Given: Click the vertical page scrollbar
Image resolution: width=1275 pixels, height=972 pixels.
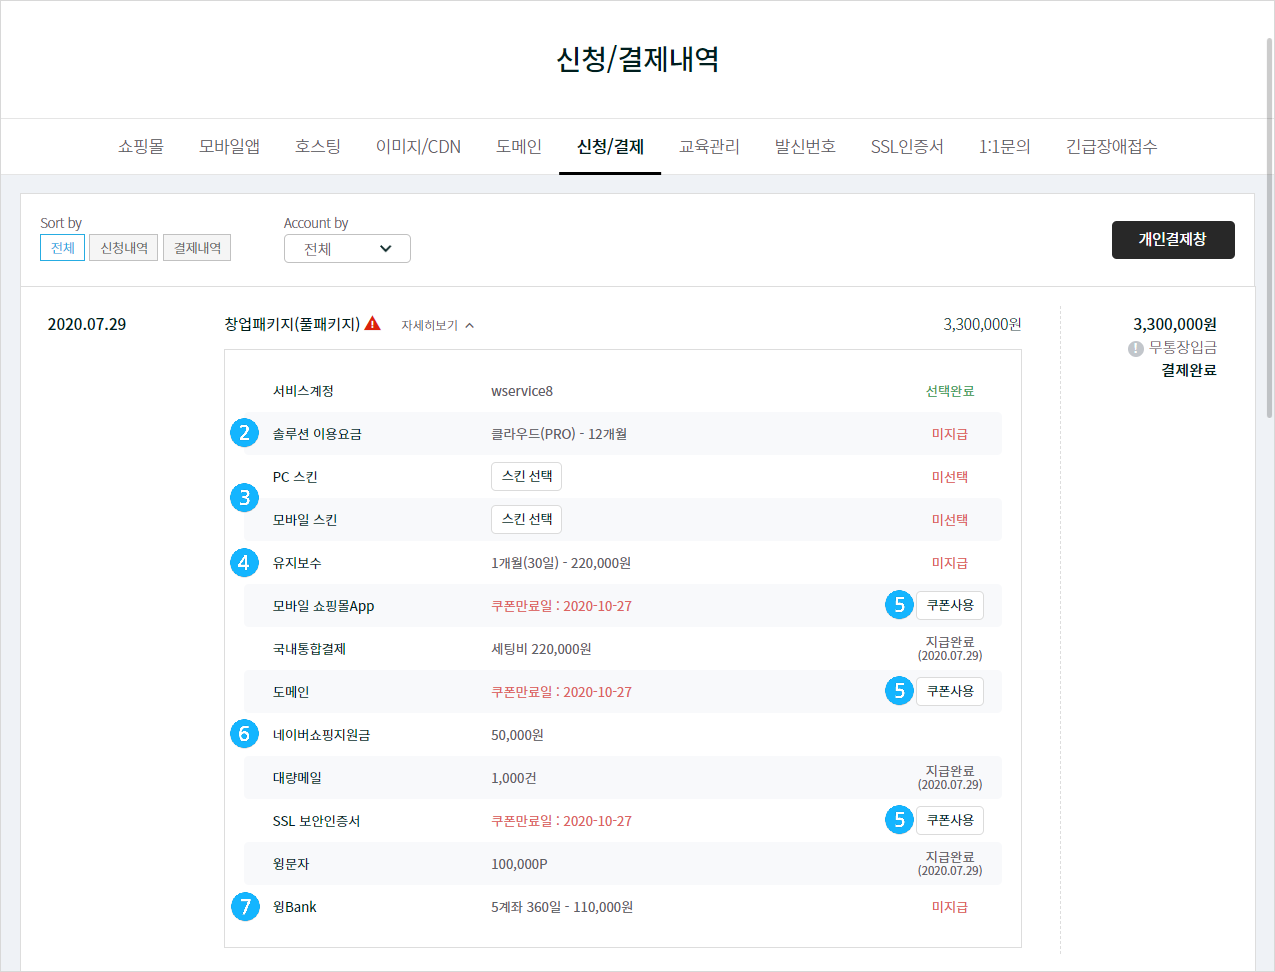Looking at the screenshot, I should pyautogui.click(x=1269, y=228).
